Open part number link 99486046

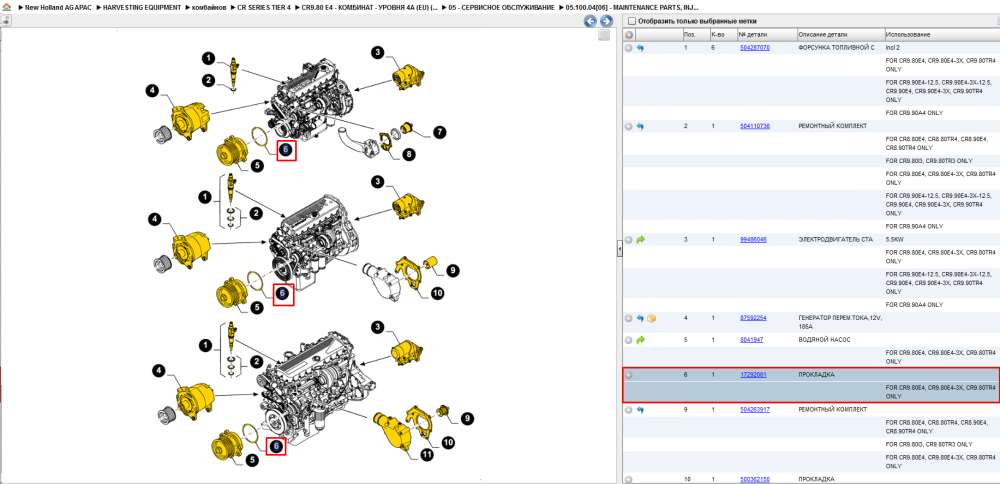(753, 240)
